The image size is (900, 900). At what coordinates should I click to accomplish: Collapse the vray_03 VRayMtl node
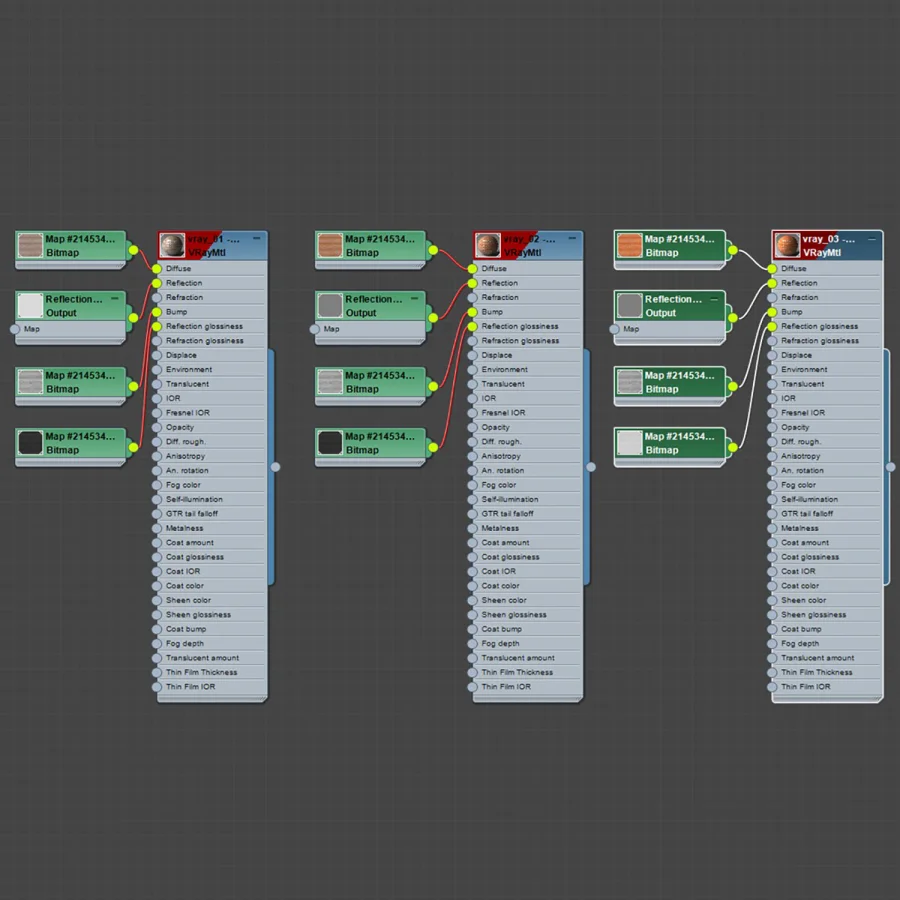872,238
